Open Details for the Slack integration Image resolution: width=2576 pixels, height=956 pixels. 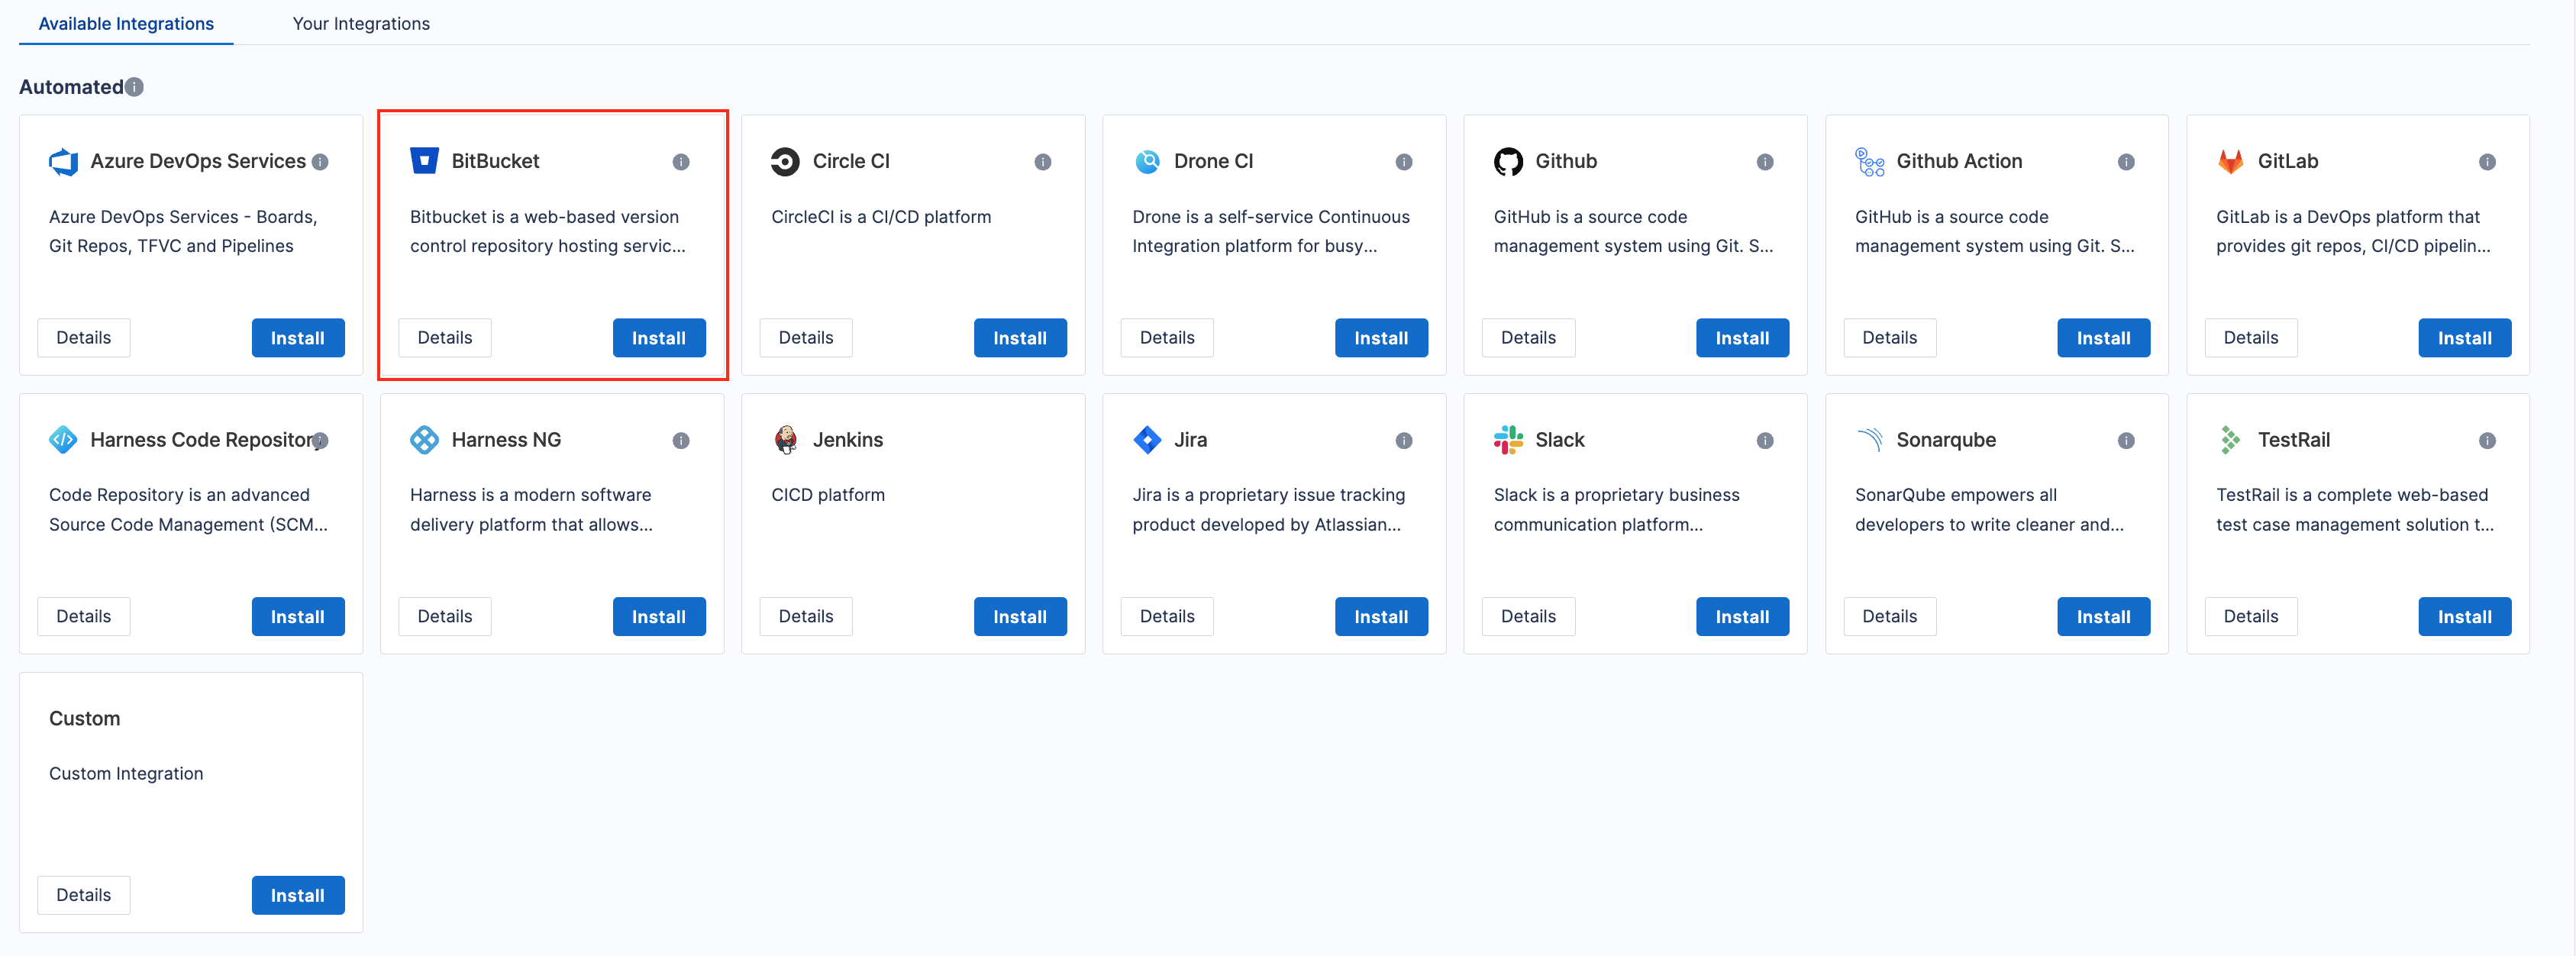pos(1528,616)
